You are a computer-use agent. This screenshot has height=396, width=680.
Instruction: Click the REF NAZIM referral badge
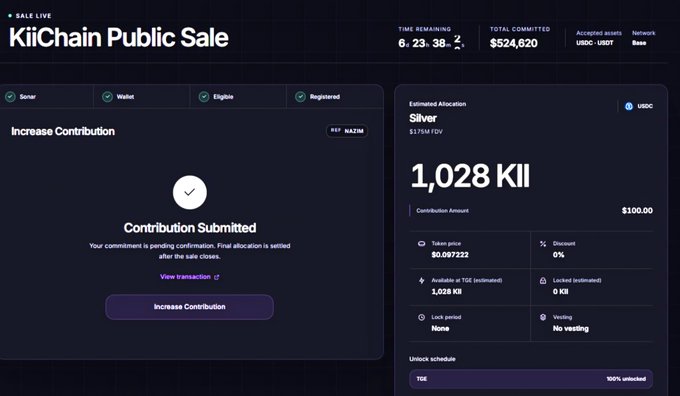(347, 131)
